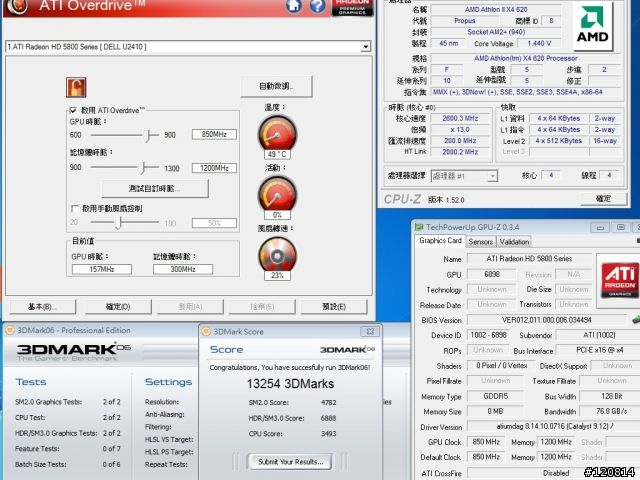Screen dimensions: 640x480
Task: Click the auto-tune button in Overdrive
Action: click(x=276, y=86)
